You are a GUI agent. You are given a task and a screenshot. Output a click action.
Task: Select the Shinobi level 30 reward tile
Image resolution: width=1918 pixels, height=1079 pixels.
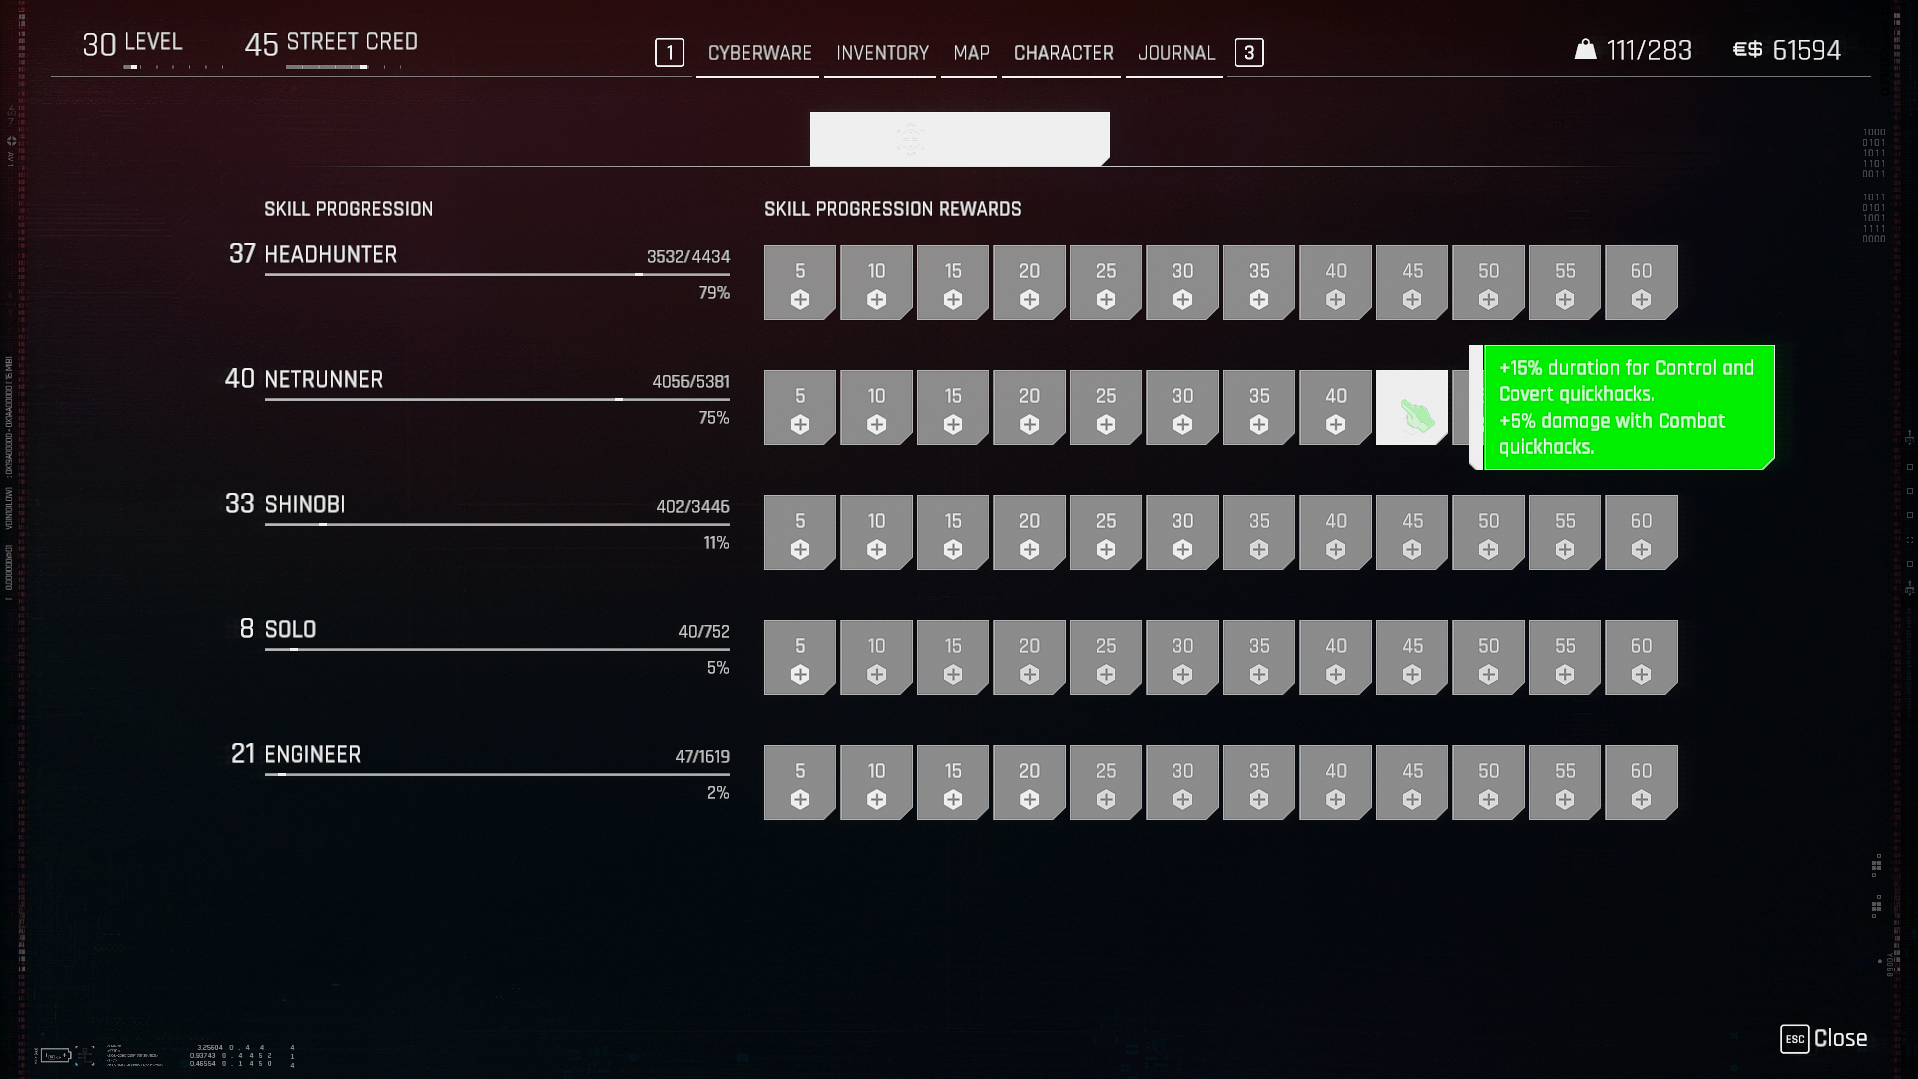coord(1182,533)
